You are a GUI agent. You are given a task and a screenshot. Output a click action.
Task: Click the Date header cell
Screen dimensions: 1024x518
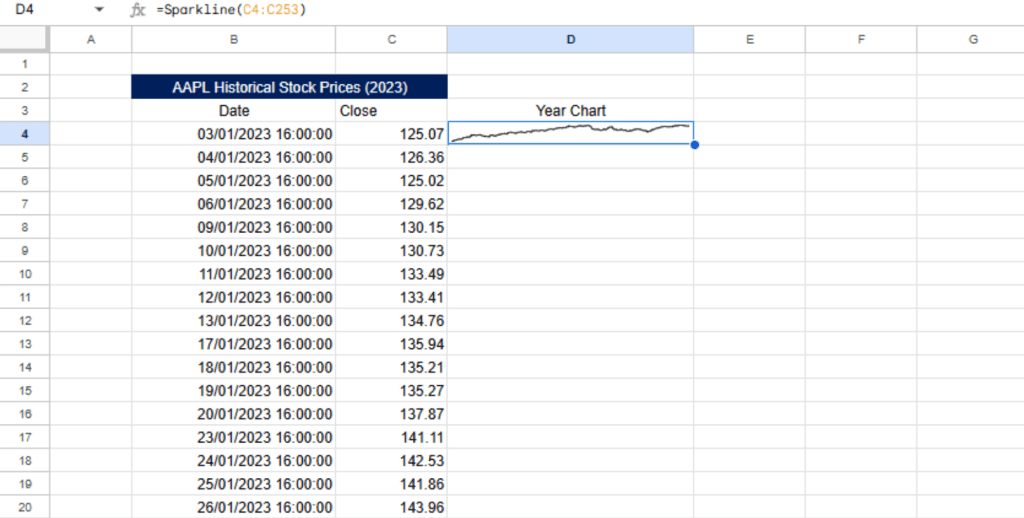click(x=233, y=111)
